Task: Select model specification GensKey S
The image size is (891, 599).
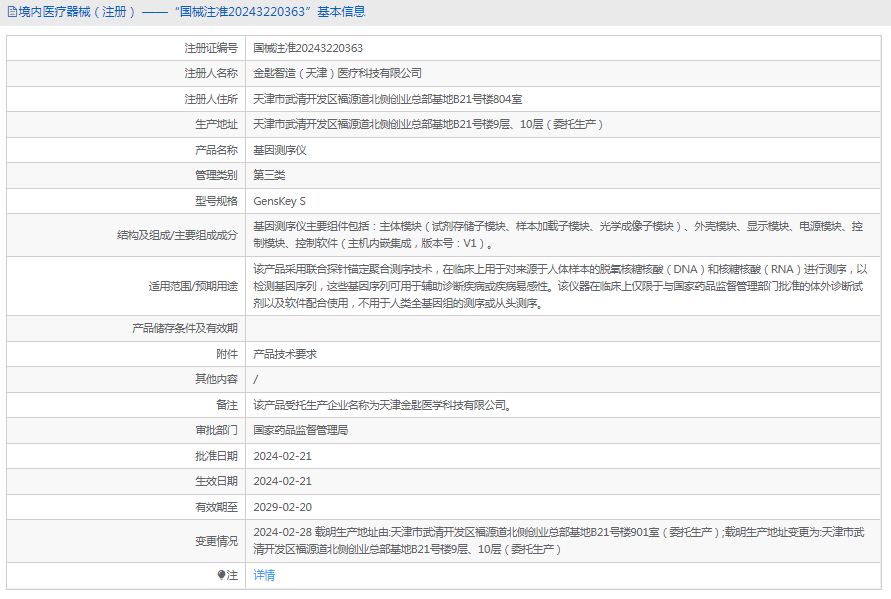Action: coord(280,201)
